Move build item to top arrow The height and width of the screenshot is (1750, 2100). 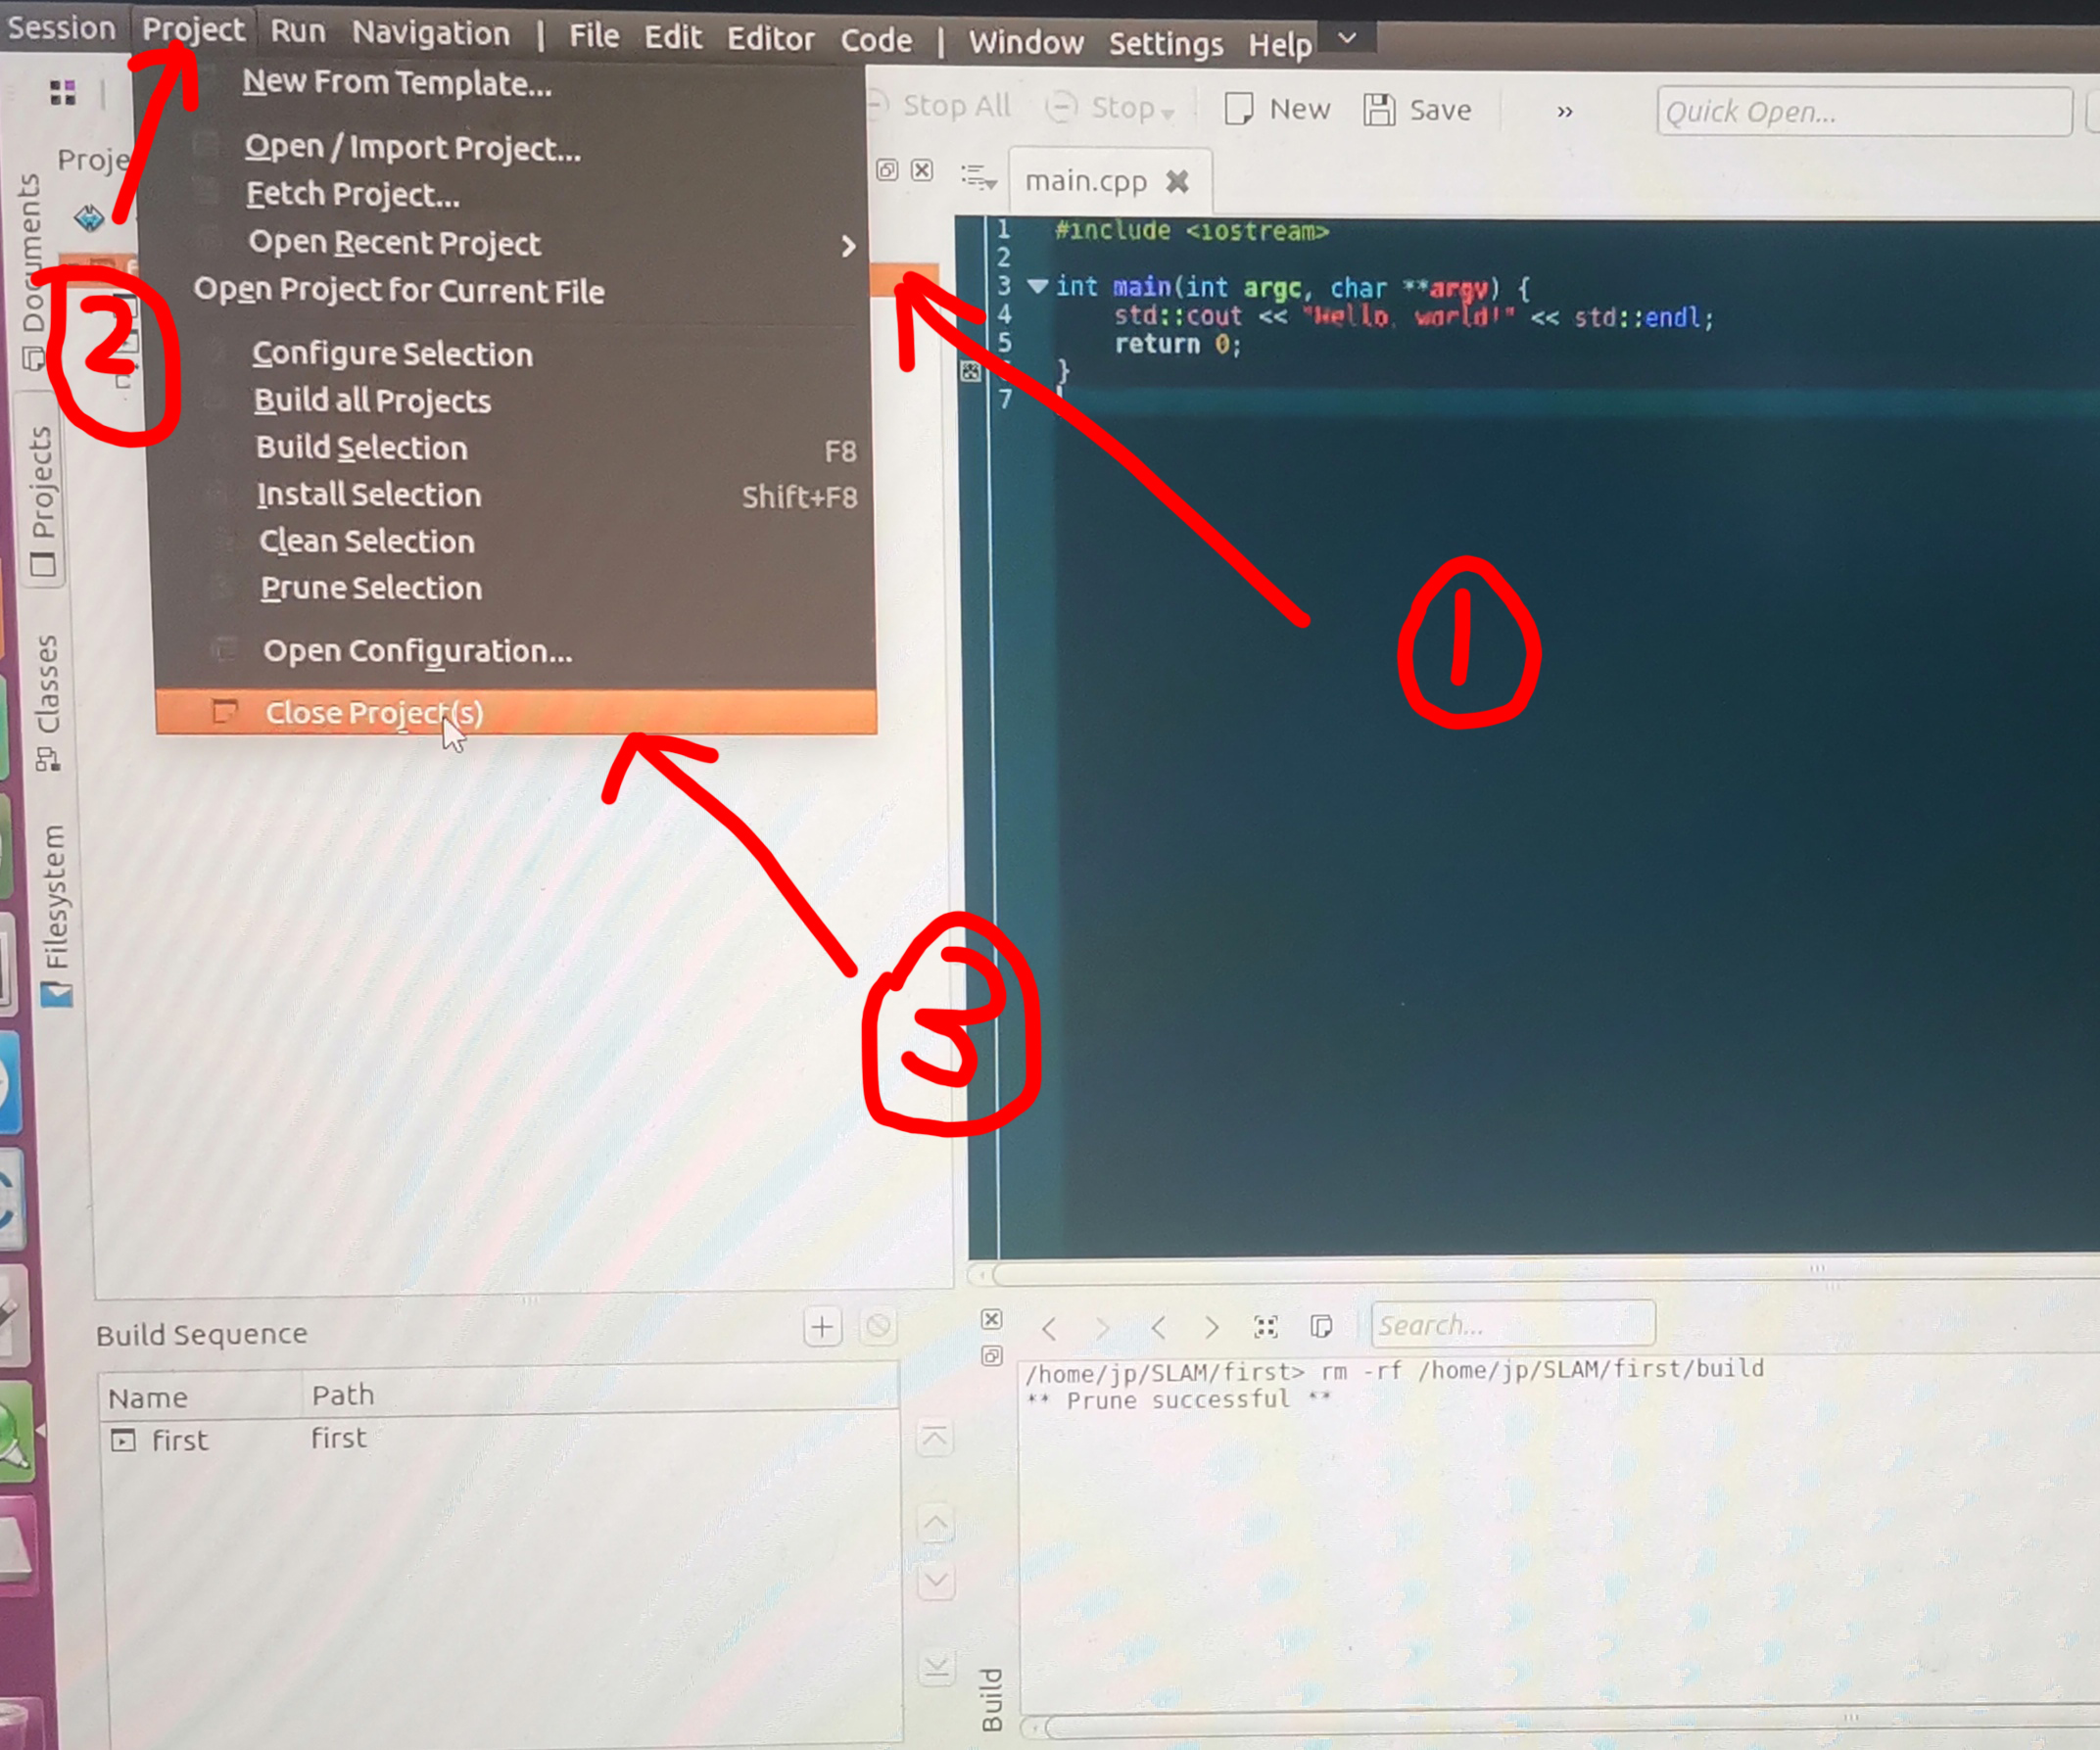pos(935,1439)
